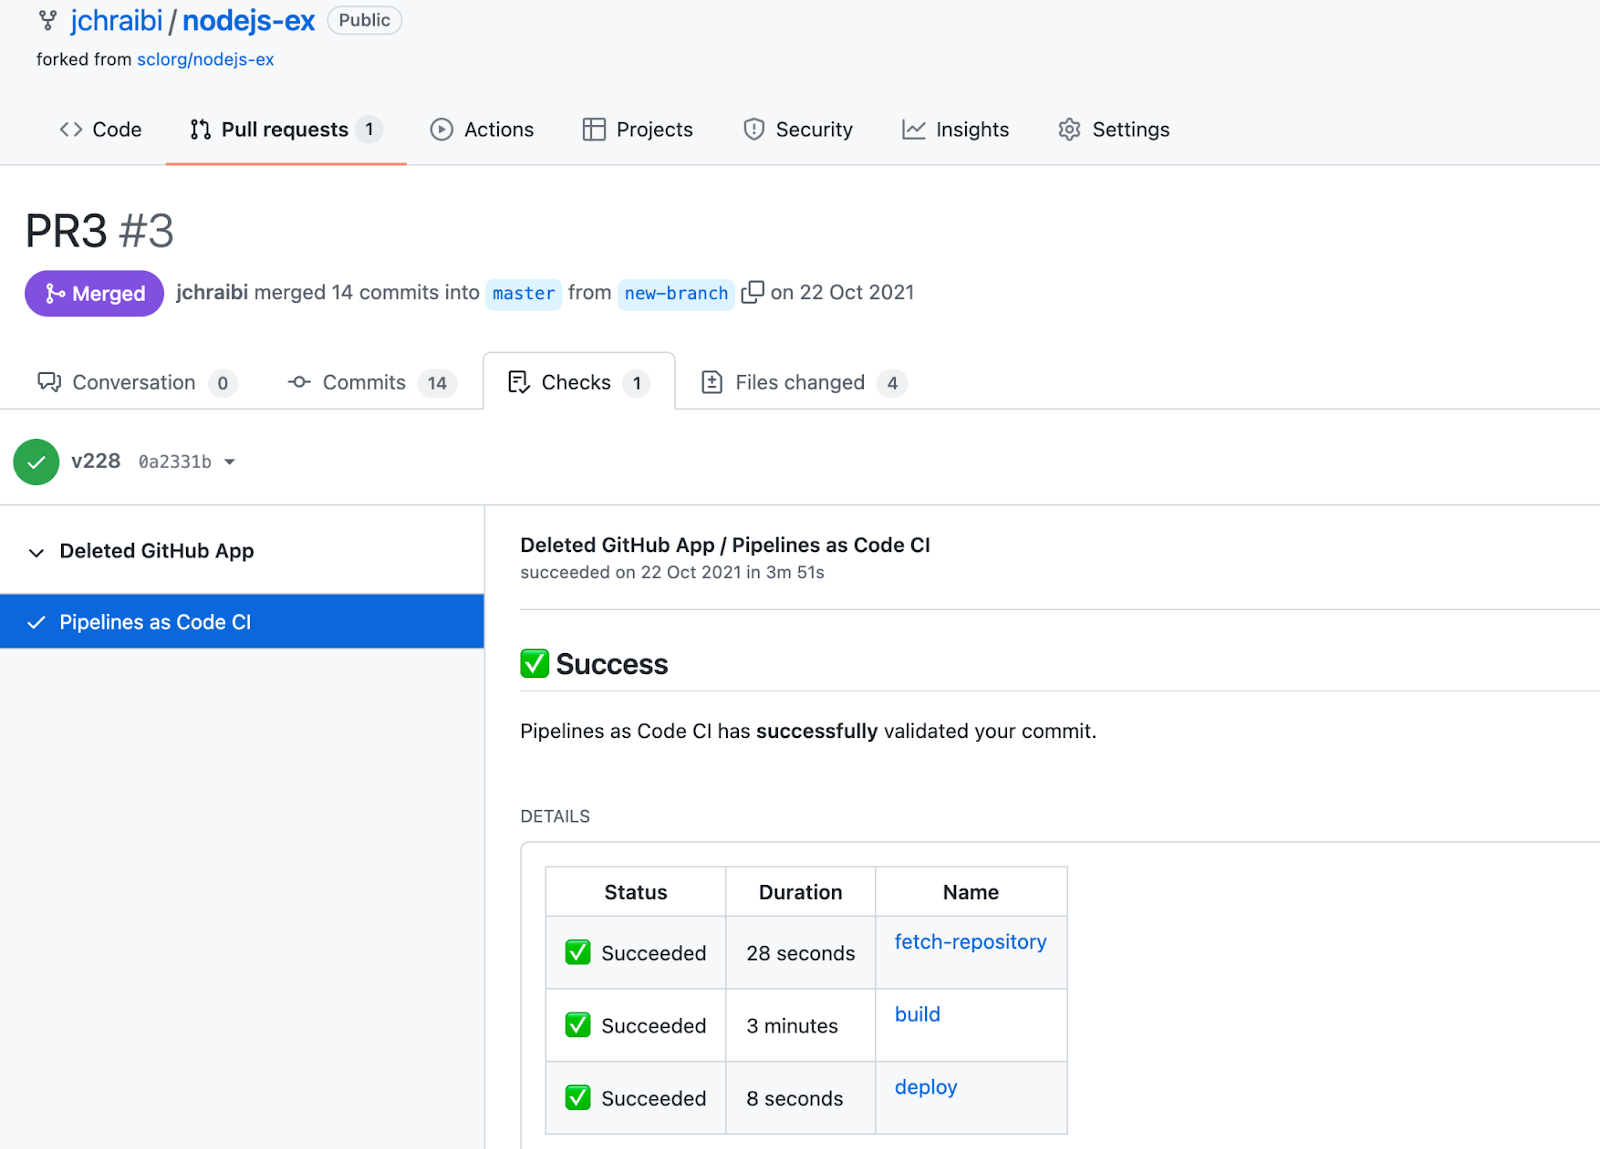
Task: Open the 0a2331b commit dropdown
Action: pyautogui.click(x=229, y=461)
